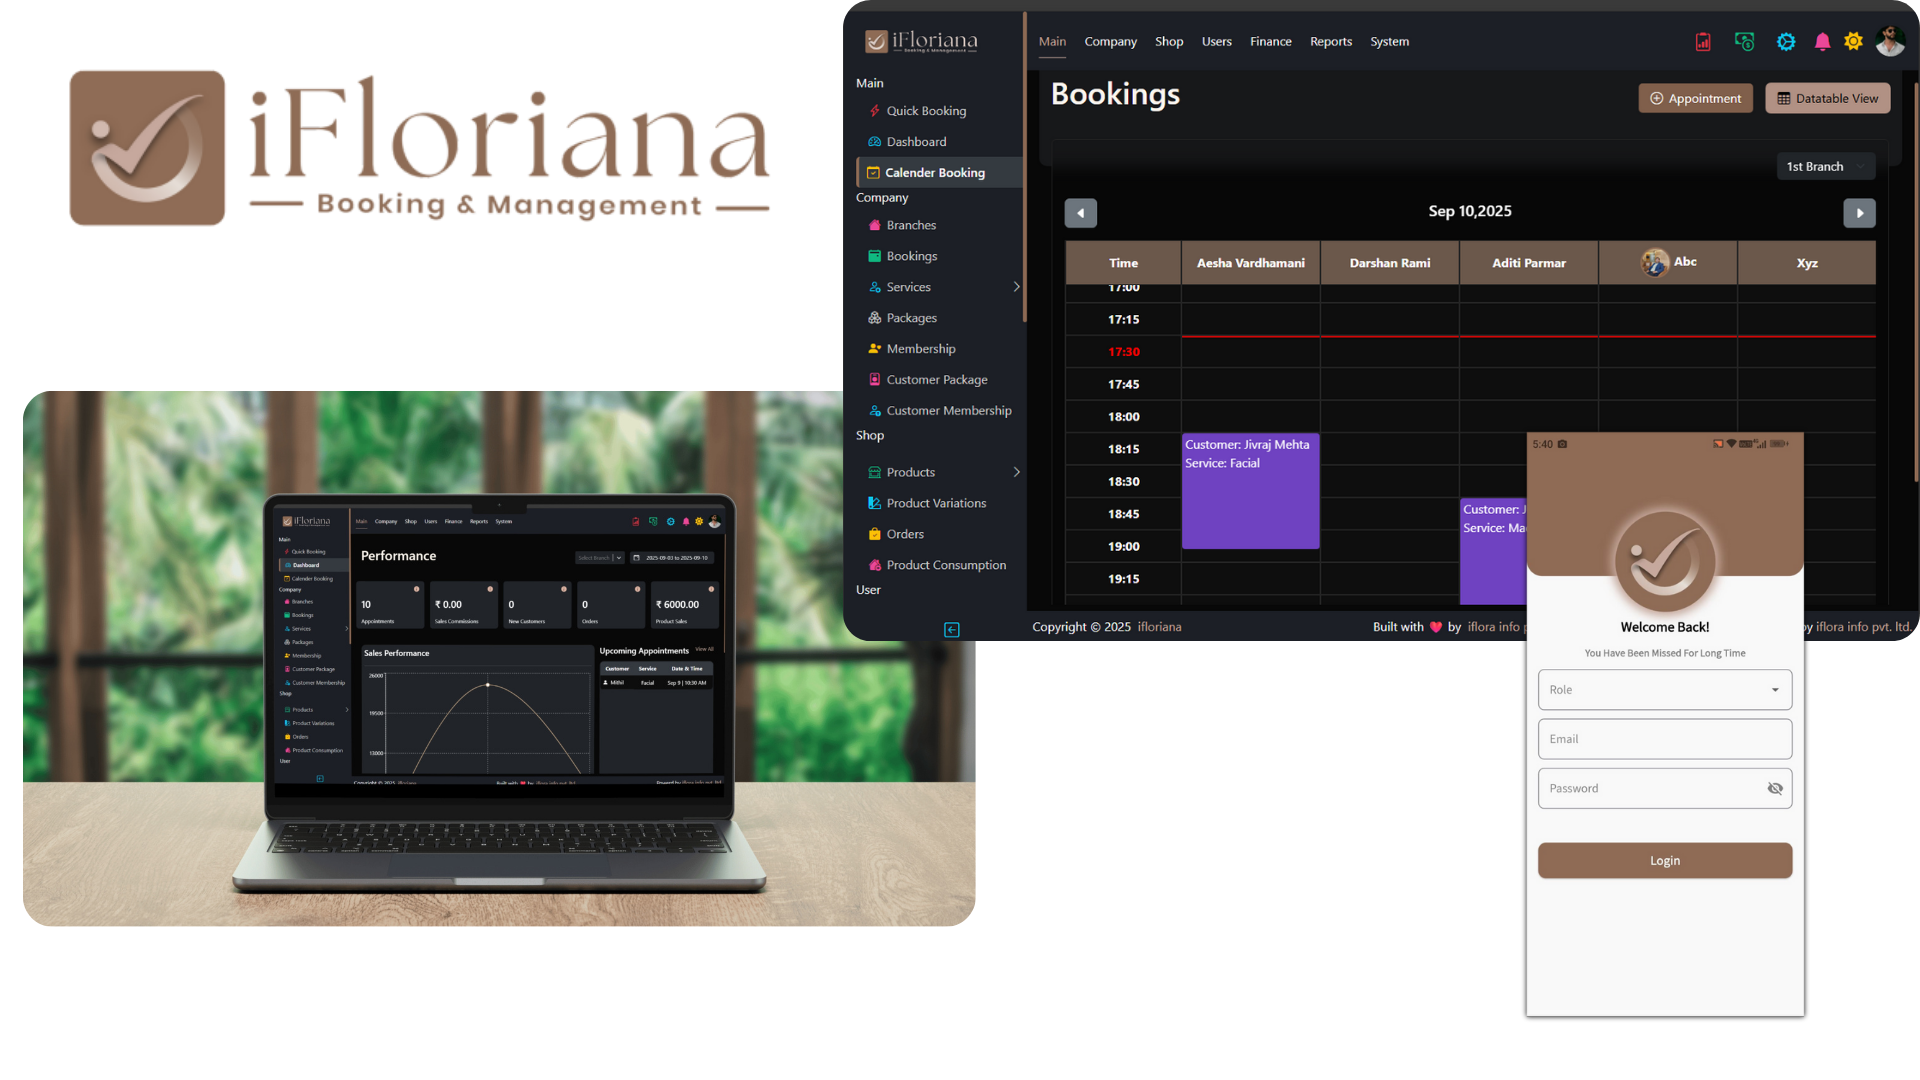
Task: Select the Finance menu item
Action: pos(1270,42)
